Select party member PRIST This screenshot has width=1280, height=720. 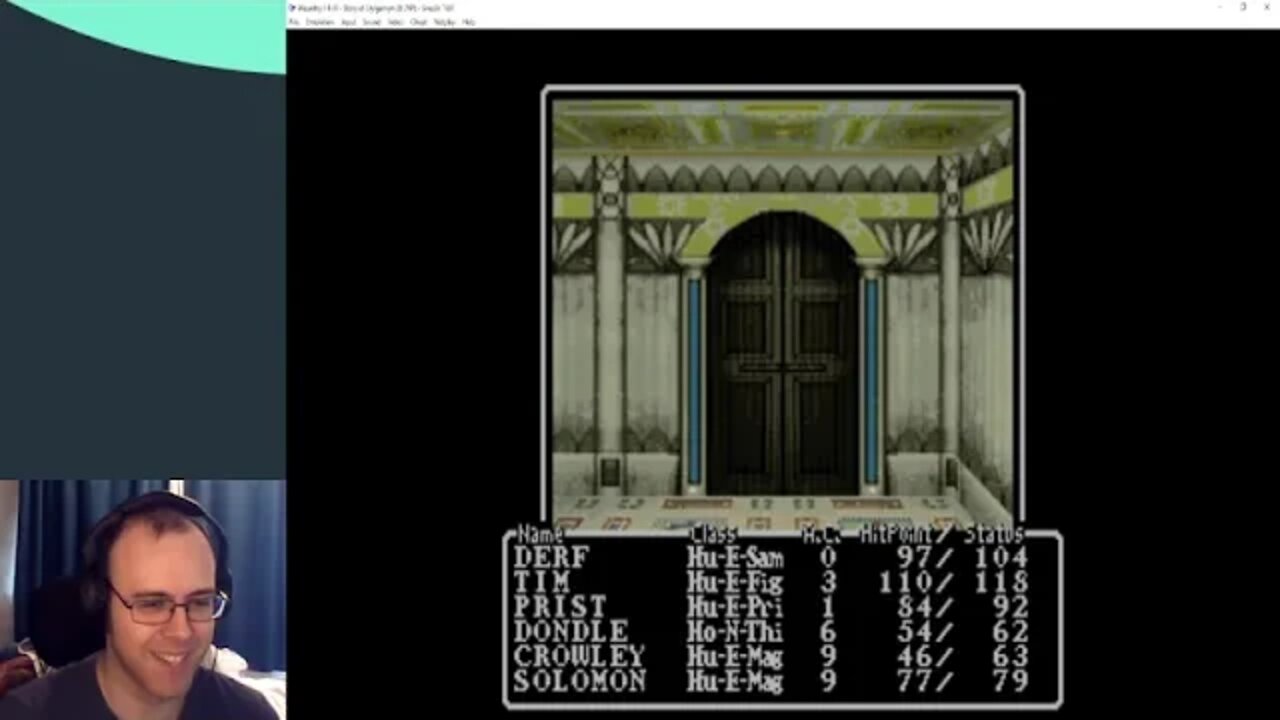[x=560, y=608]
